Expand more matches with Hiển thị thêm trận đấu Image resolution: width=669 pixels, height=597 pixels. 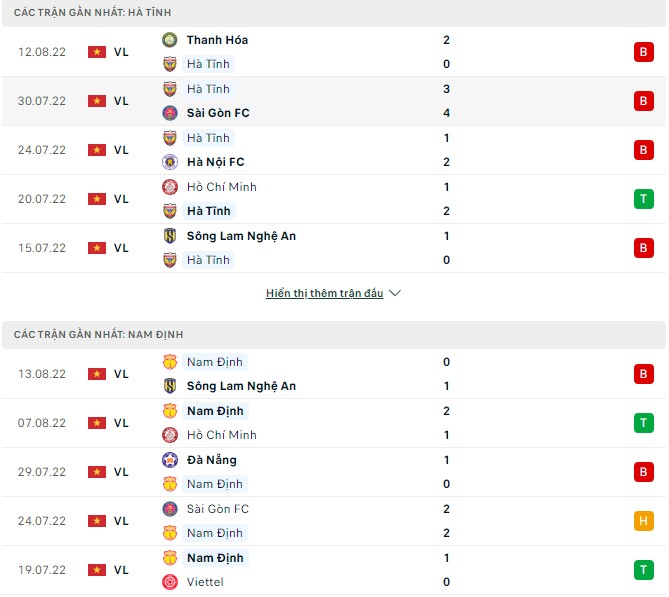click(x=324, y=294)
